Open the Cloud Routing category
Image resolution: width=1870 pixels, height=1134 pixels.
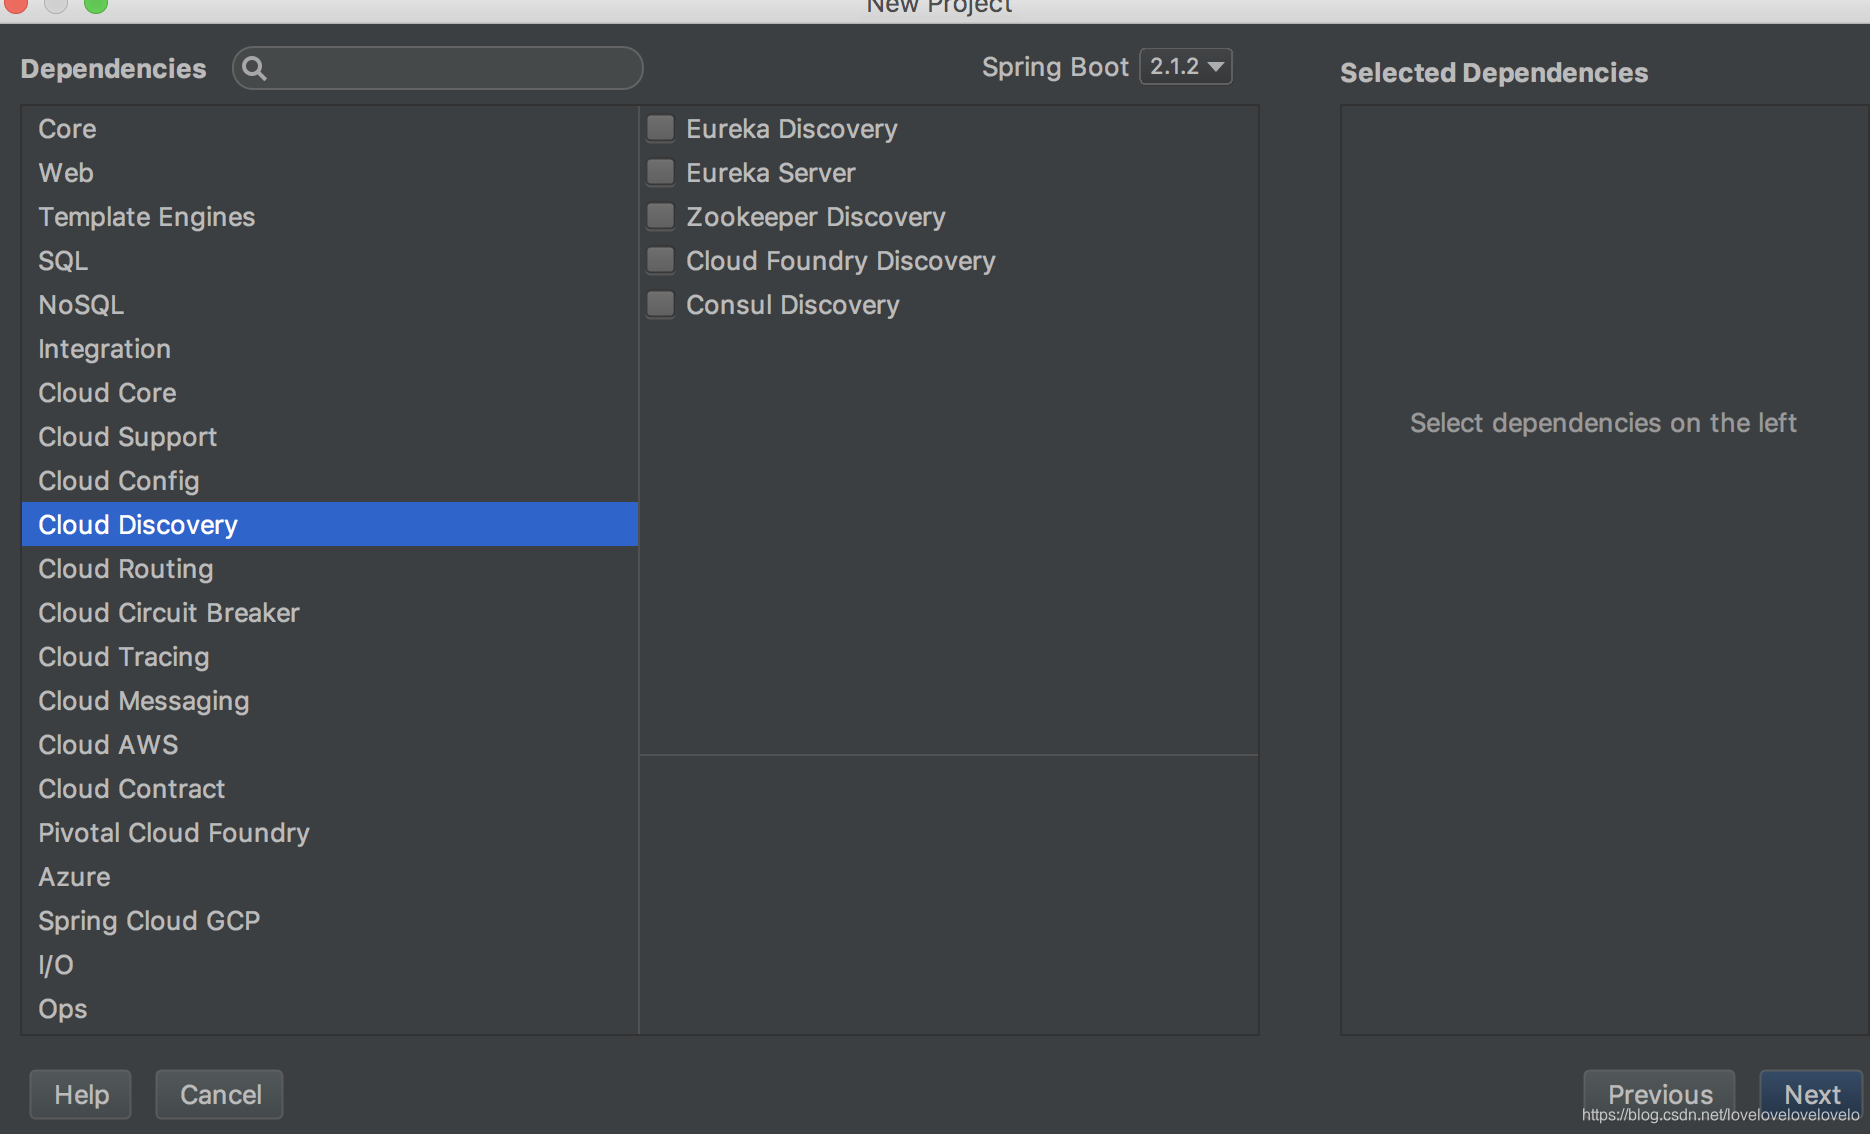[x=330, y=569]
